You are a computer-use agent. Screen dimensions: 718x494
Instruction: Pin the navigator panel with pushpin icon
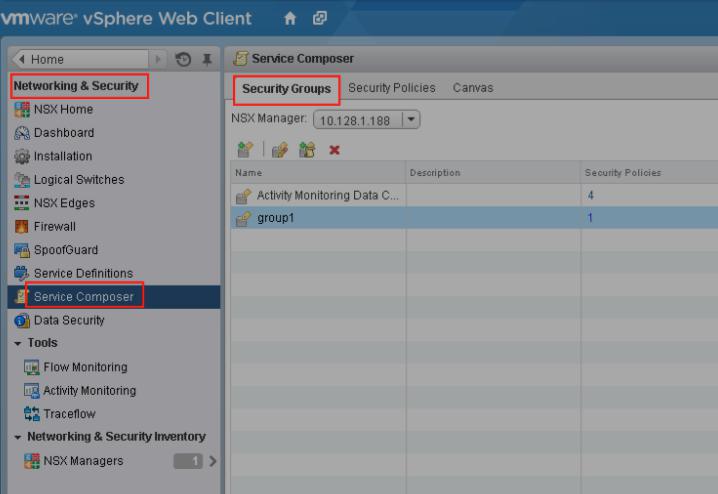pos(207,59)
